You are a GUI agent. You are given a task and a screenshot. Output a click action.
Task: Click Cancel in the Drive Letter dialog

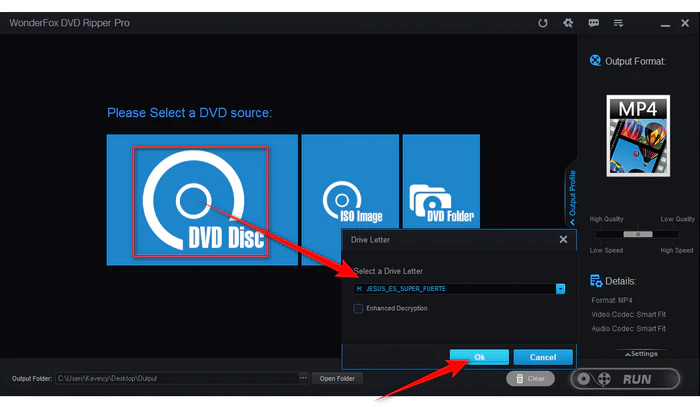(543, 357)
